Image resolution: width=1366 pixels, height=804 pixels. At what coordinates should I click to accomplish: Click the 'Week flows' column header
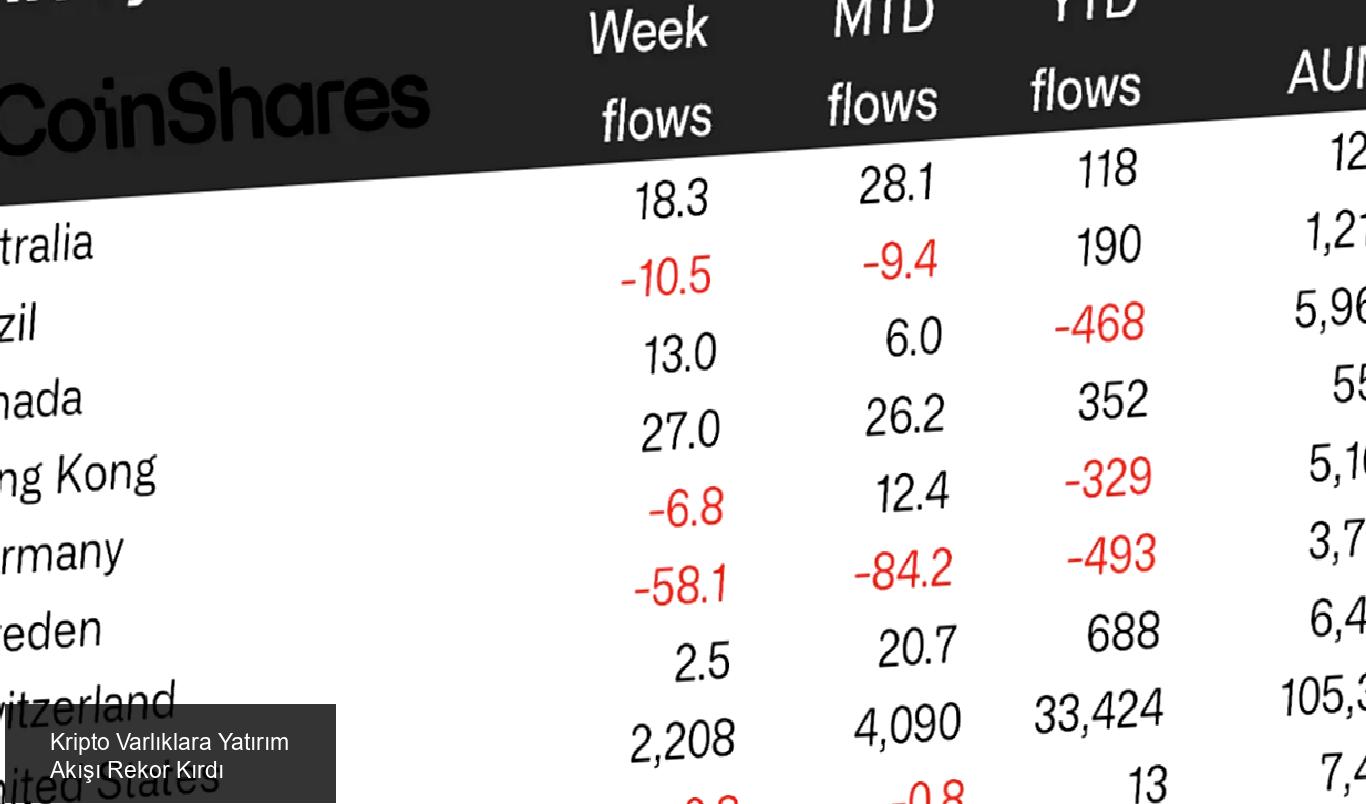coord(654,75)
